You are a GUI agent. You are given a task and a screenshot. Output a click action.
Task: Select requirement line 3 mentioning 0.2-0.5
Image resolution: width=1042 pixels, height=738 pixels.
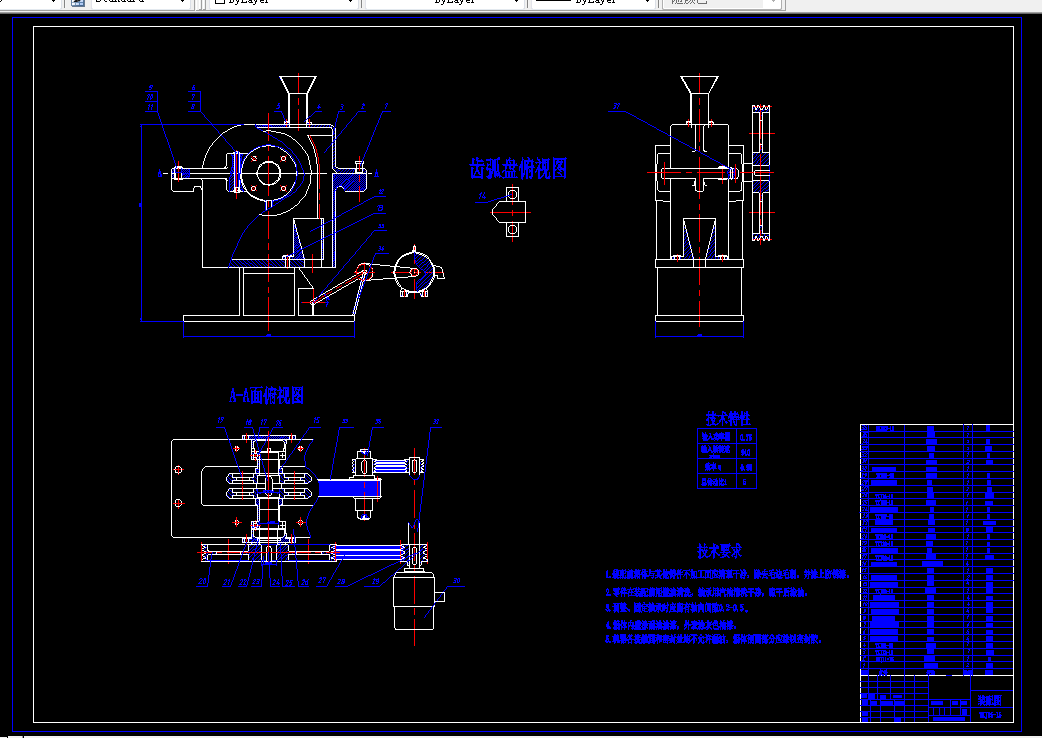(677, 608)
